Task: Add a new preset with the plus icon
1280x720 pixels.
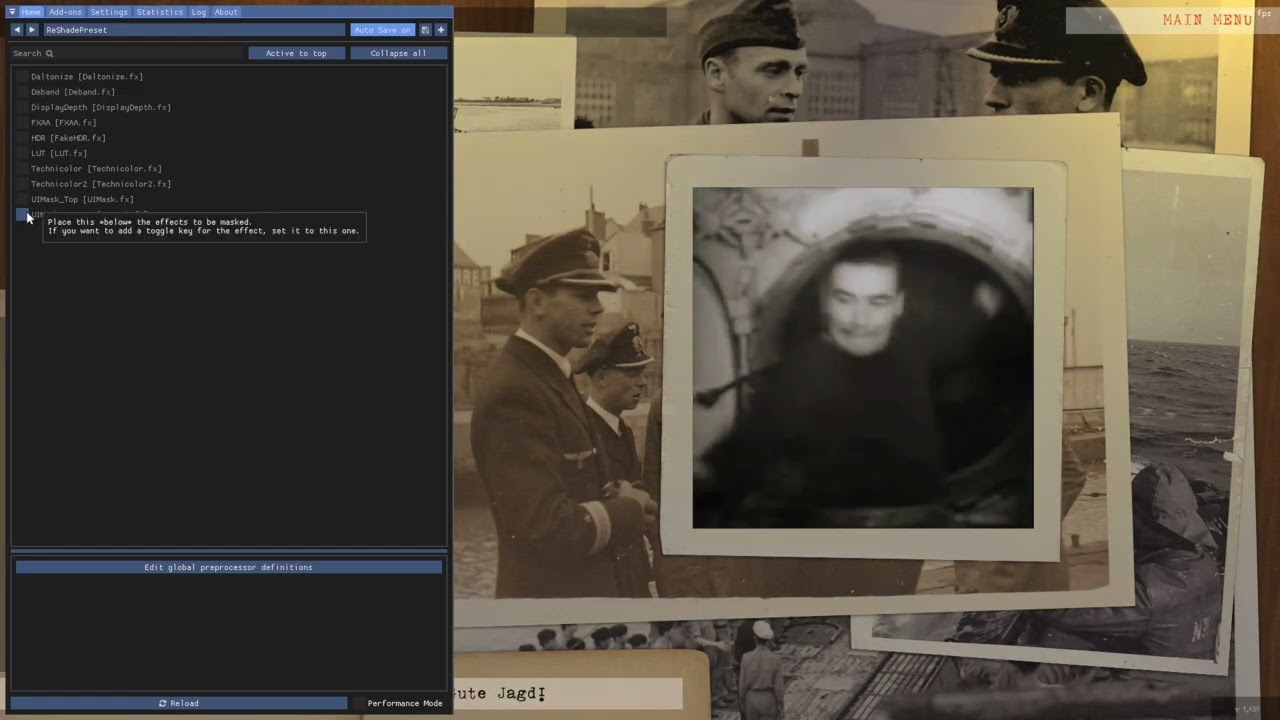Action: point(440,30)
